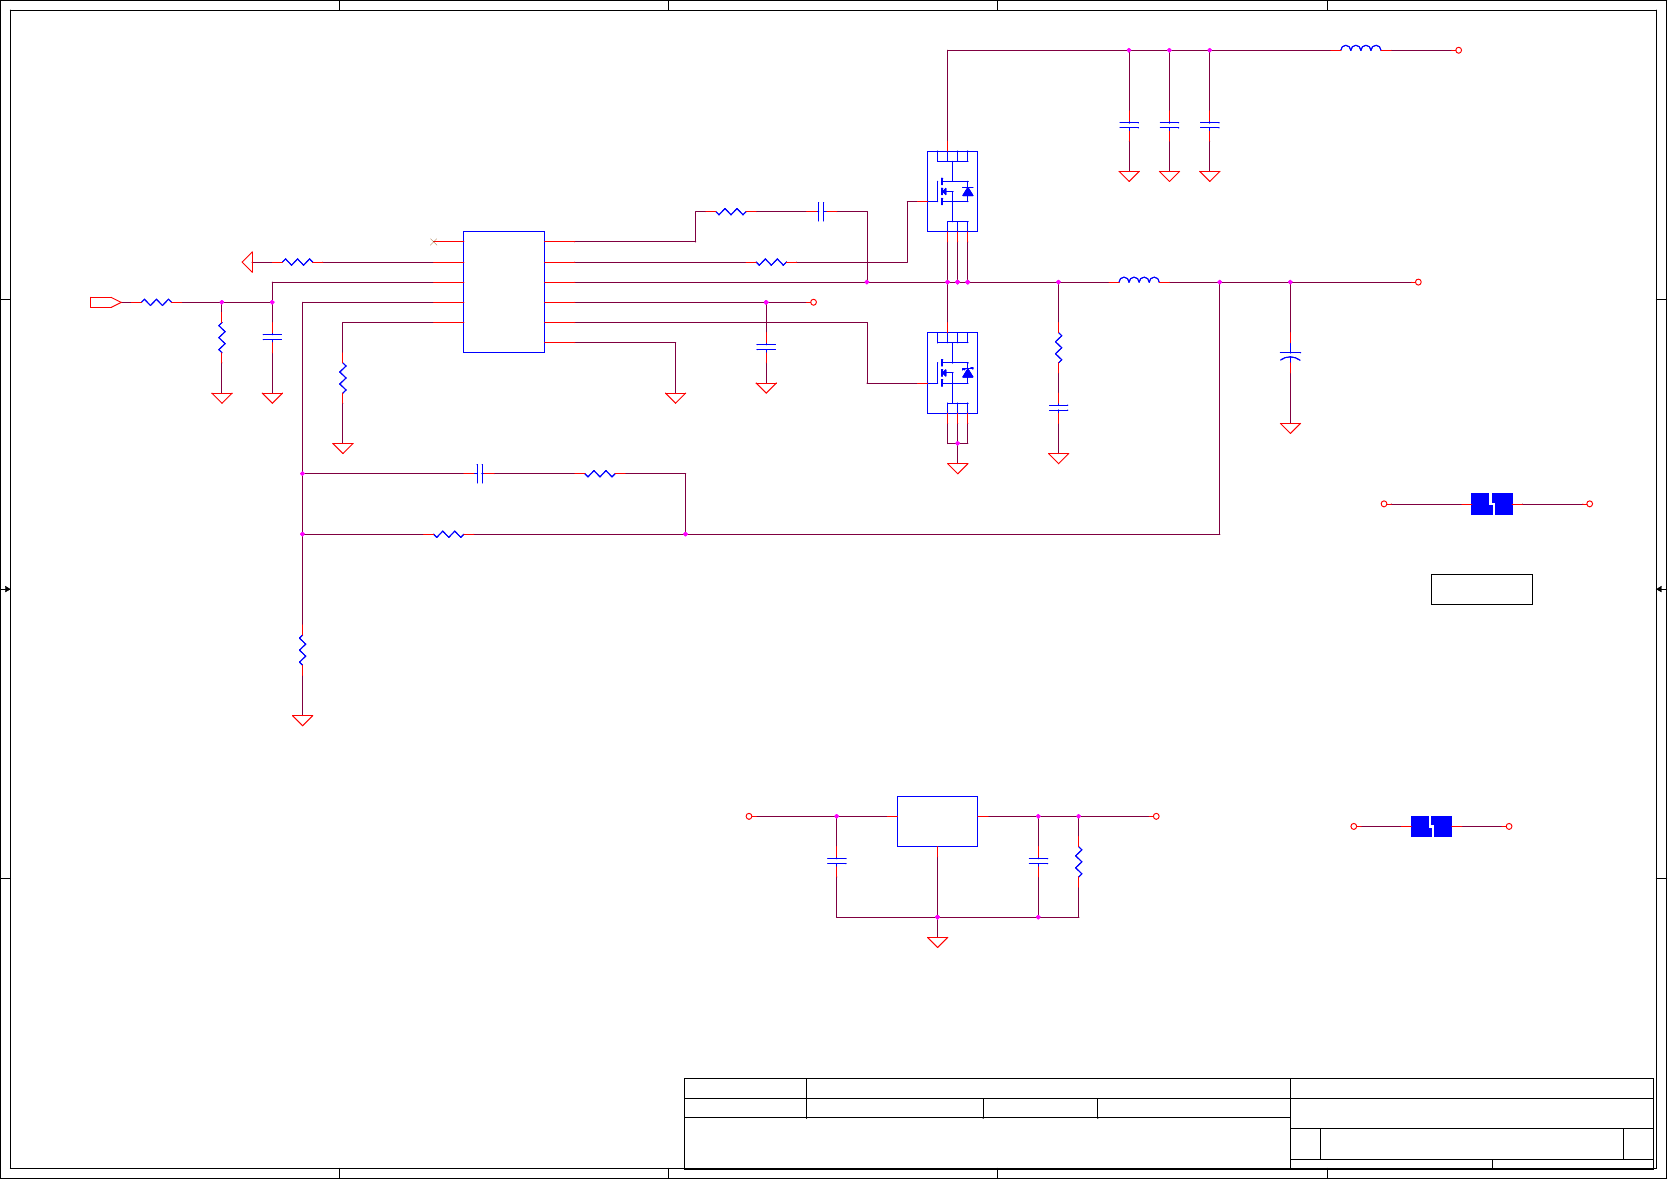The width and height of the screenshot is (1668, 1179).
Task: Click the regulator output terminal circle
Action: (1156, 816)
